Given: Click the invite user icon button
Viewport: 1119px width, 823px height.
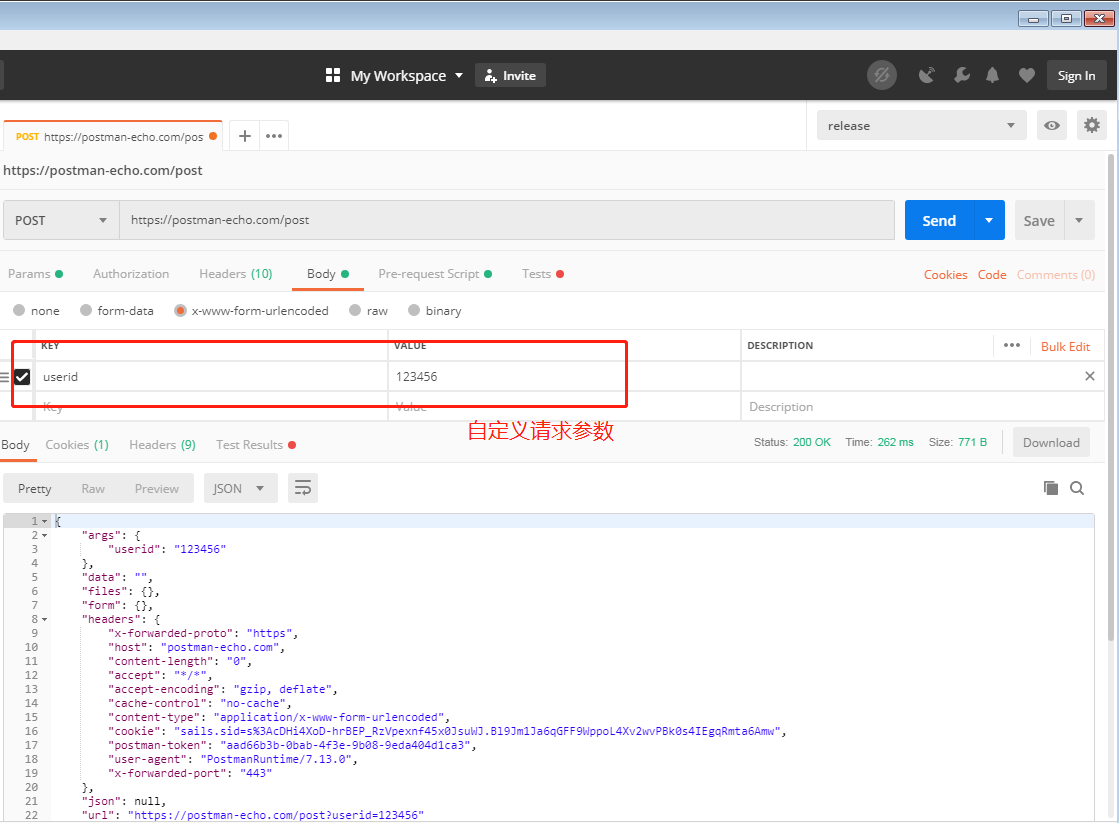Looking at the screenshot, I should [x=510, y=76].
